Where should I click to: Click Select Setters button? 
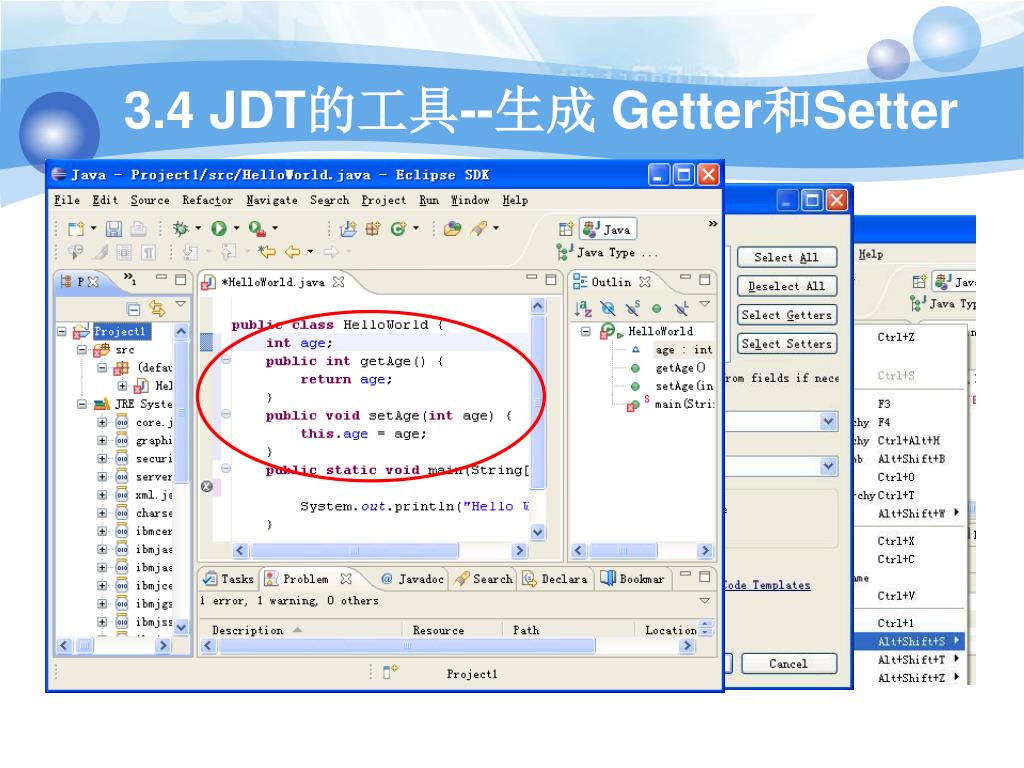point(786,344)
